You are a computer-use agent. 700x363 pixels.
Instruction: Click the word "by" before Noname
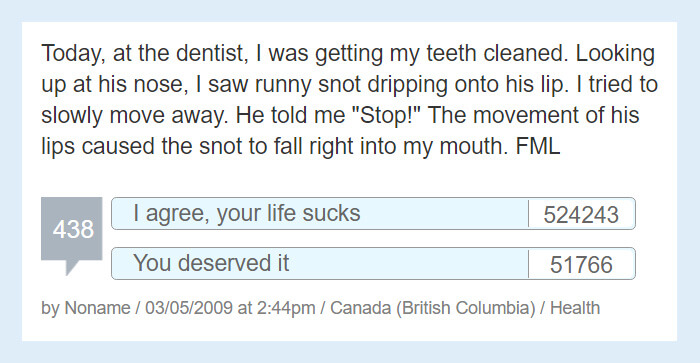click(x=50, y=309)
